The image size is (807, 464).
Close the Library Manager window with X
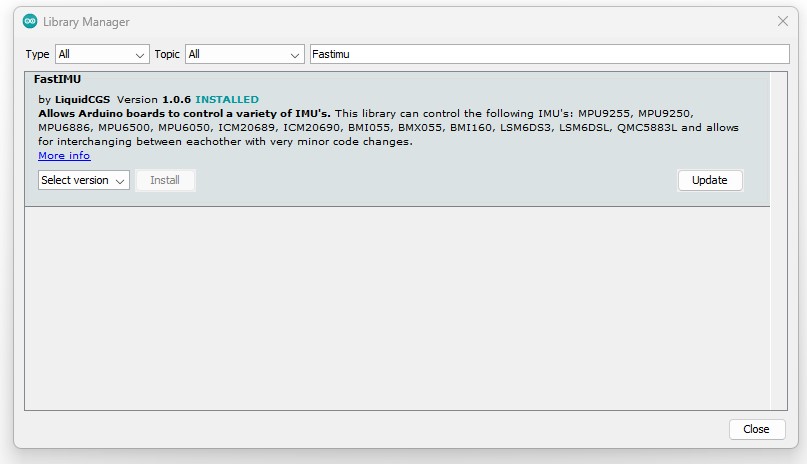(783, 21)
